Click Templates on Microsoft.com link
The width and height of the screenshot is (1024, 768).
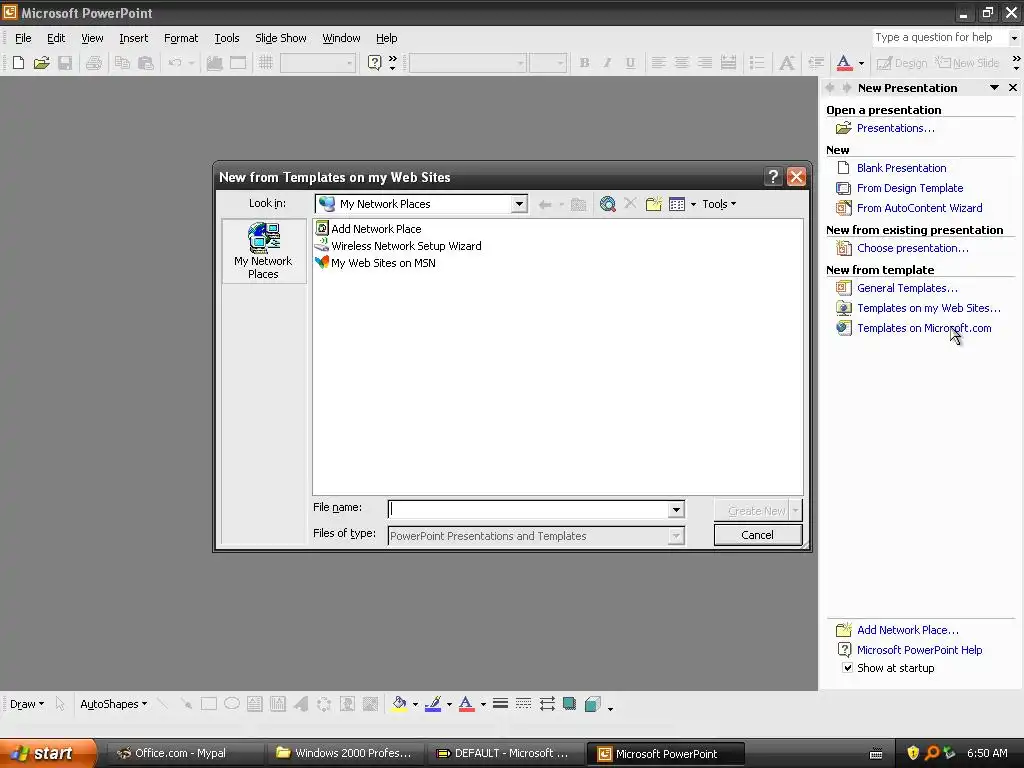924,328
